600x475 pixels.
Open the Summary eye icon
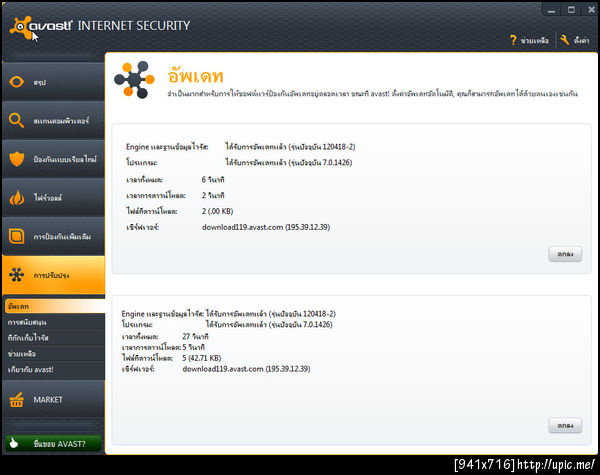[16, 82]
